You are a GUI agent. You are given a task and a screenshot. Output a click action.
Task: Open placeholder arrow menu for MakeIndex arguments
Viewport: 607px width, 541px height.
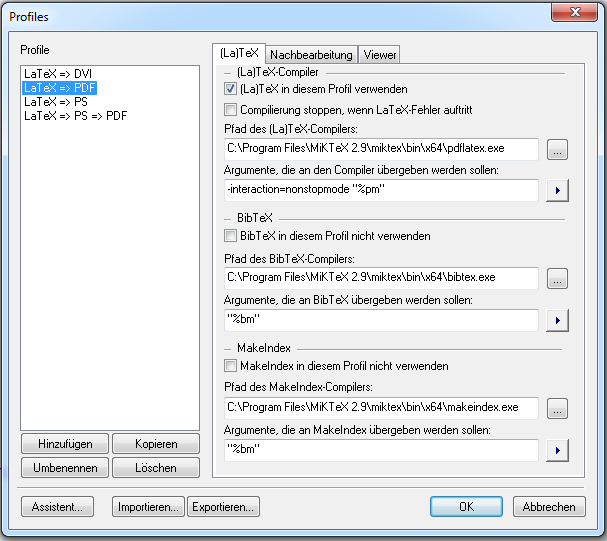point(558,450)
